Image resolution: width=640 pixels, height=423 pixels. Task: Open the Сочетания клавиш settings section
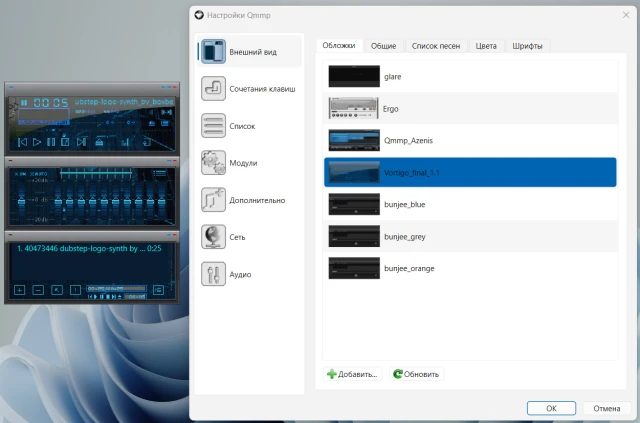[x=249, y=89]
